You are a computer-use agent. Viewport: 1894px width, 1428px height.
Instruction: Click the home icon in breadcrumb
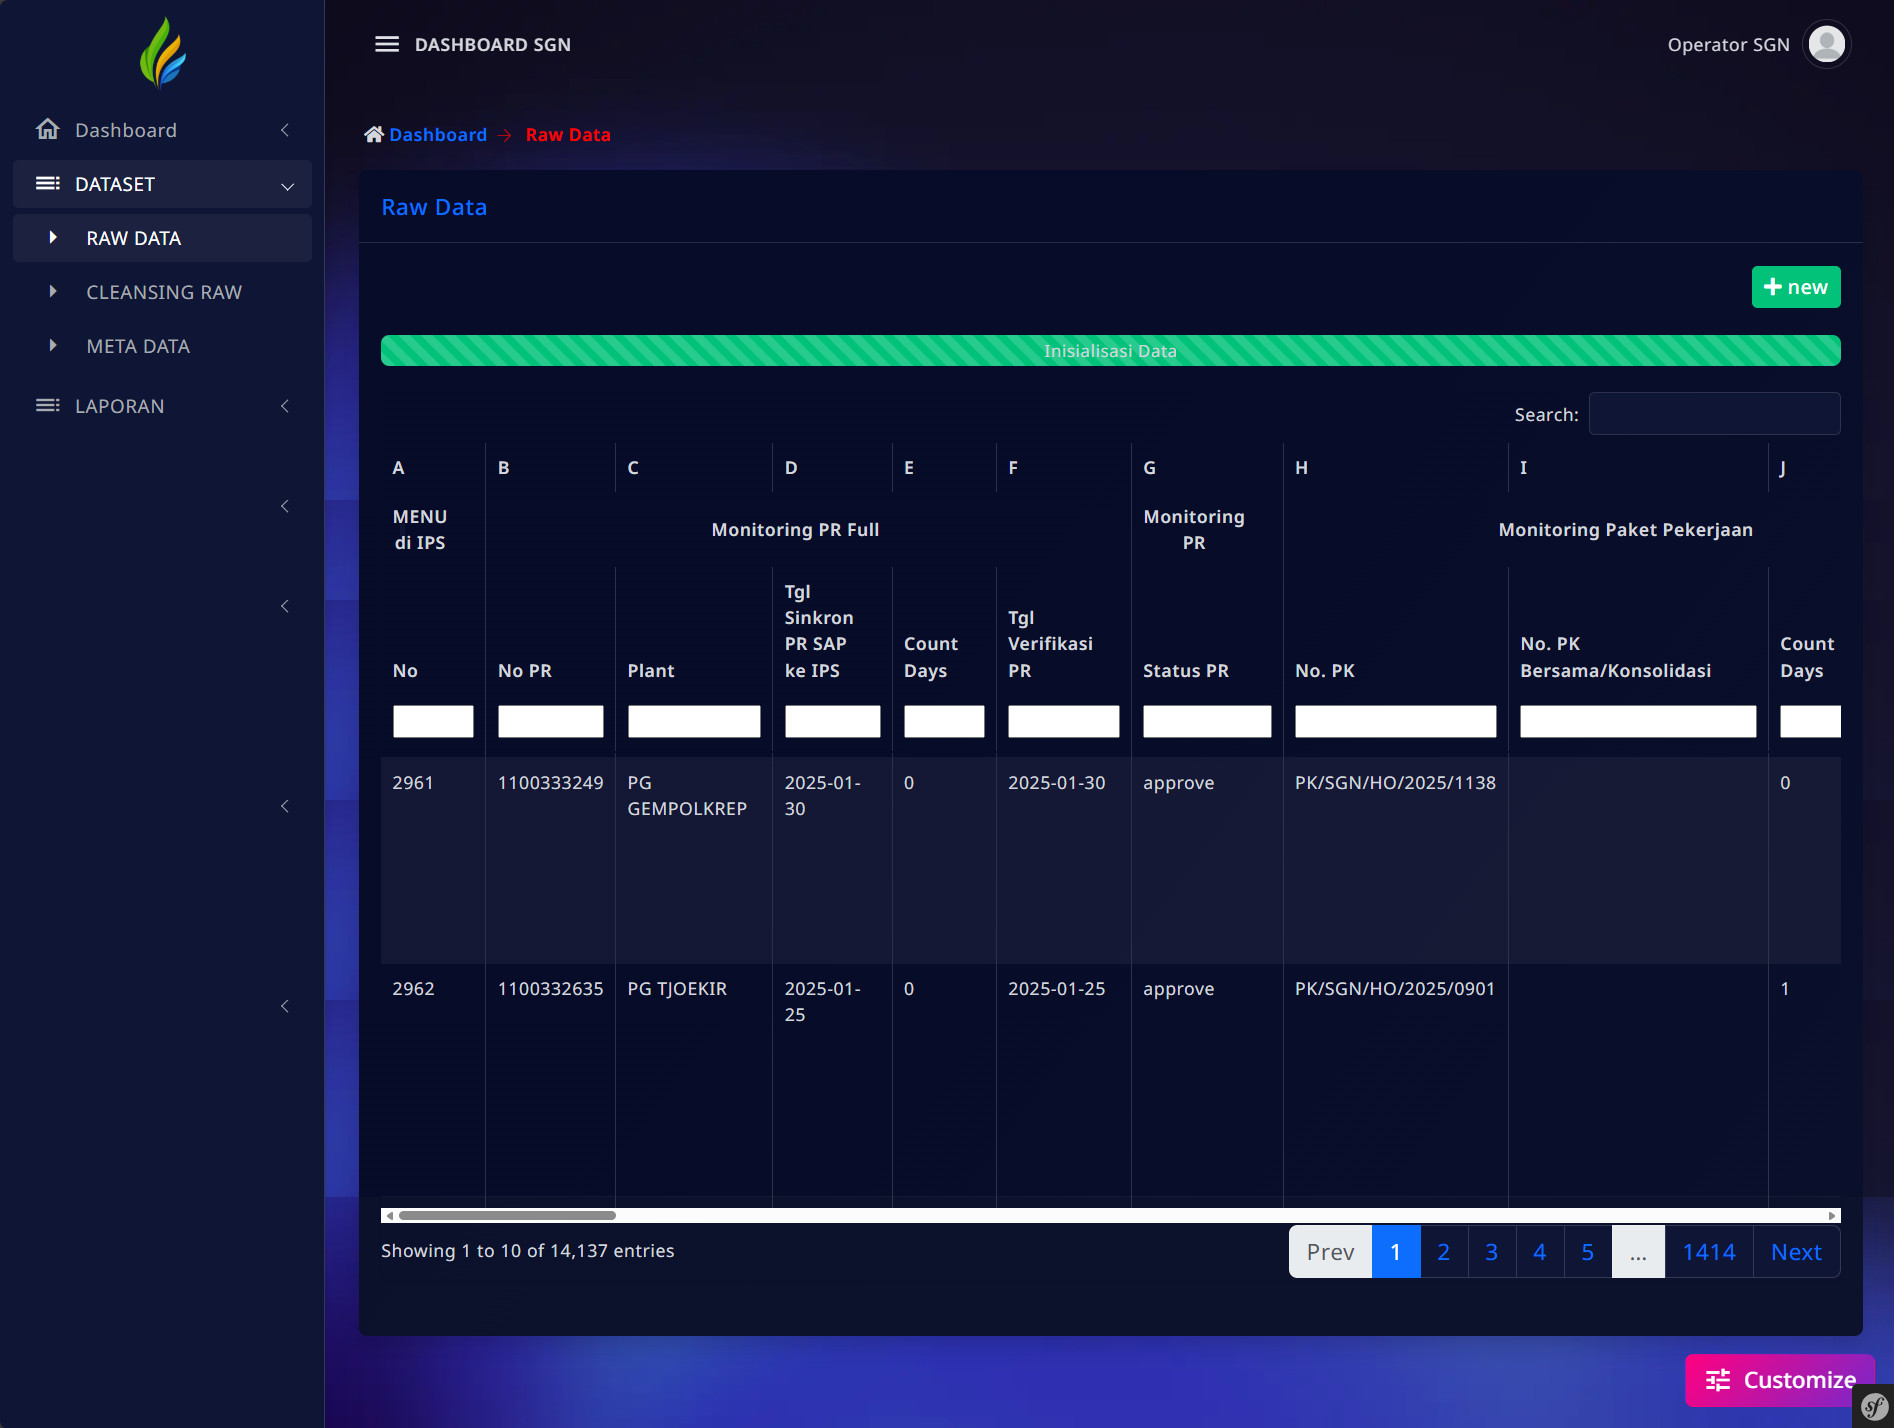(374, 134)
